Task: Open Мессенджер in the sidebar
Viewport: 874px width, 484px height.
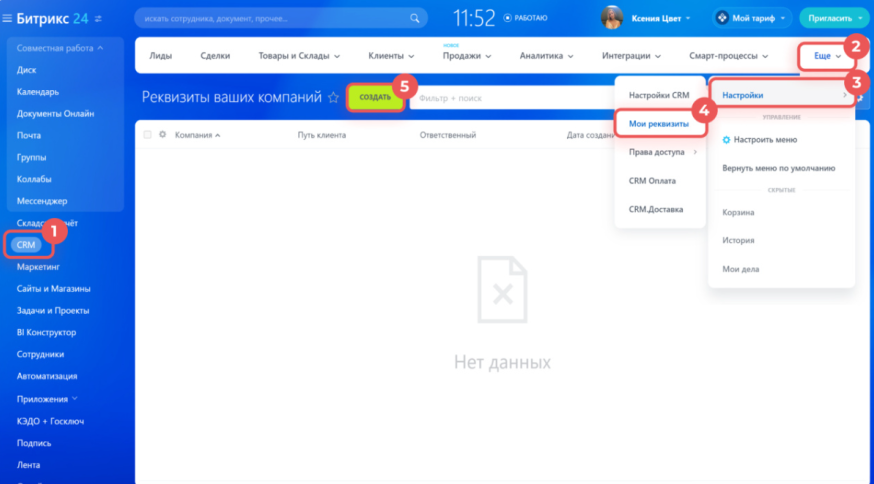Action: tap(42, 201)
